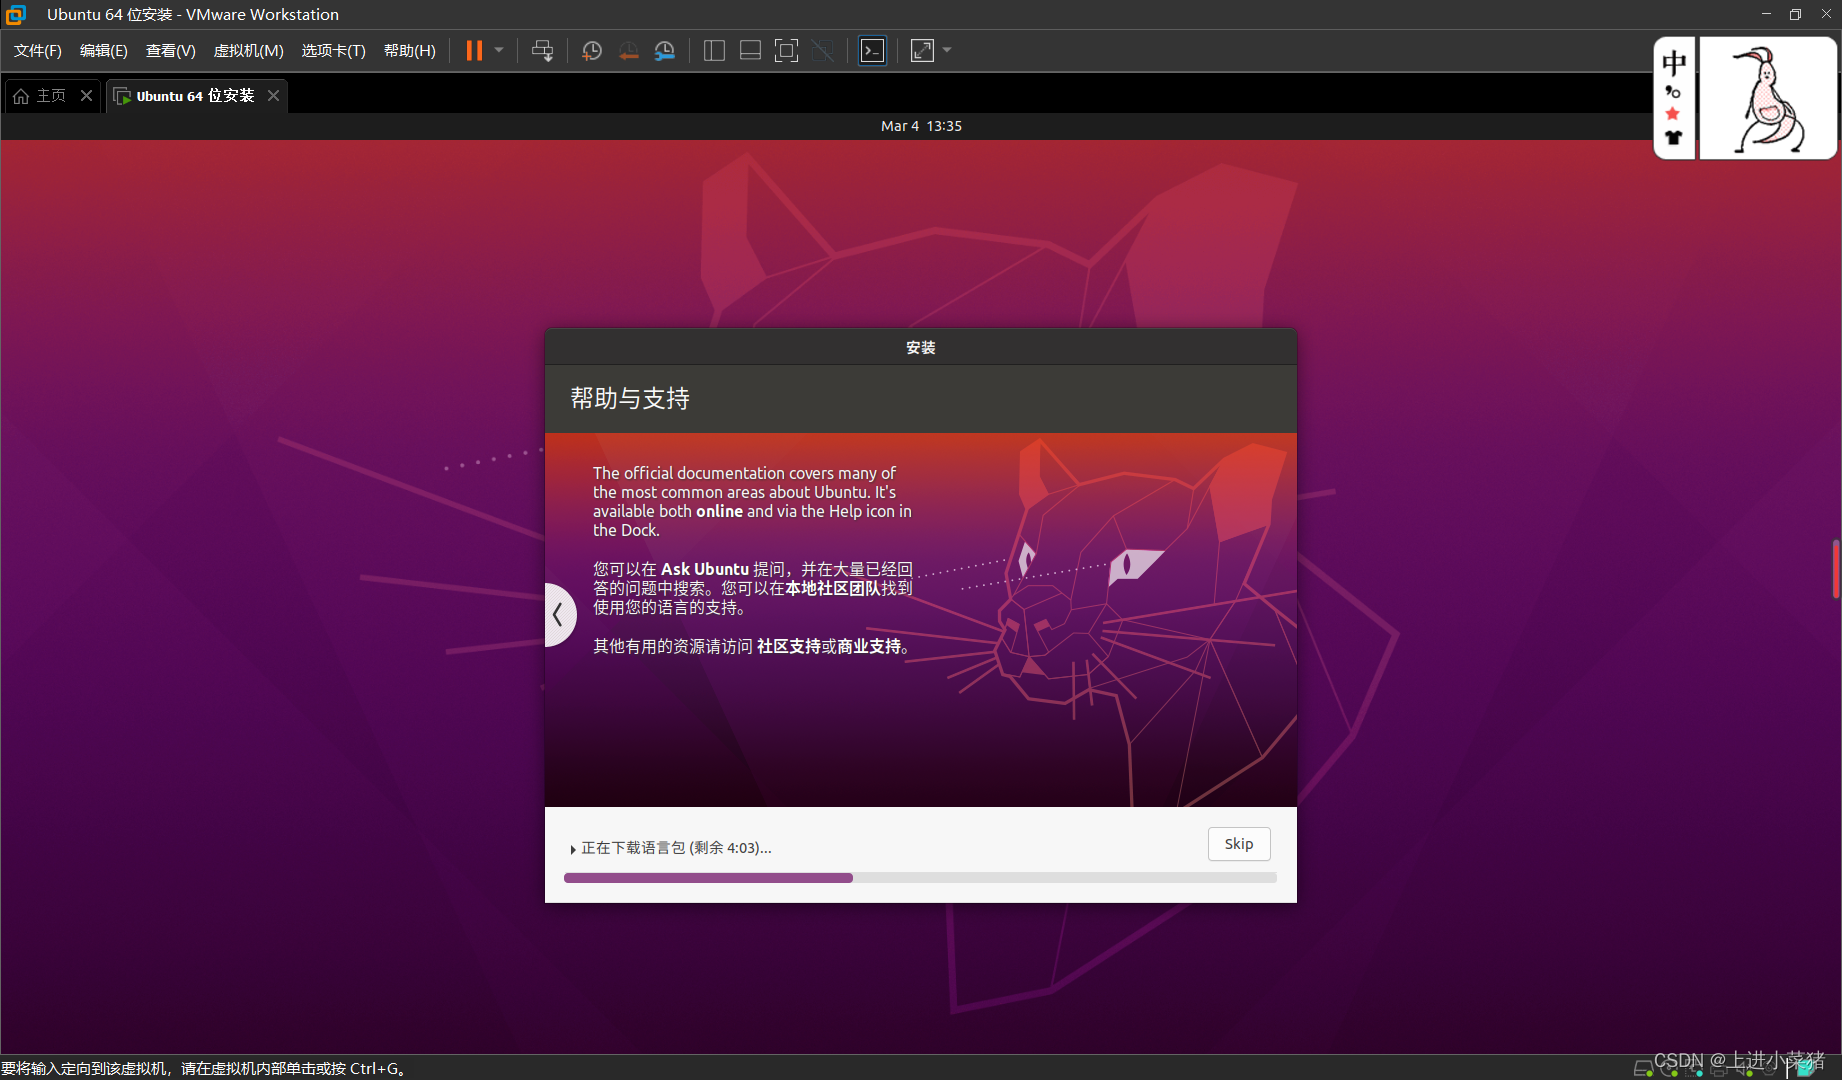Revert the VM to its previous snapshot

coord(628,51)
